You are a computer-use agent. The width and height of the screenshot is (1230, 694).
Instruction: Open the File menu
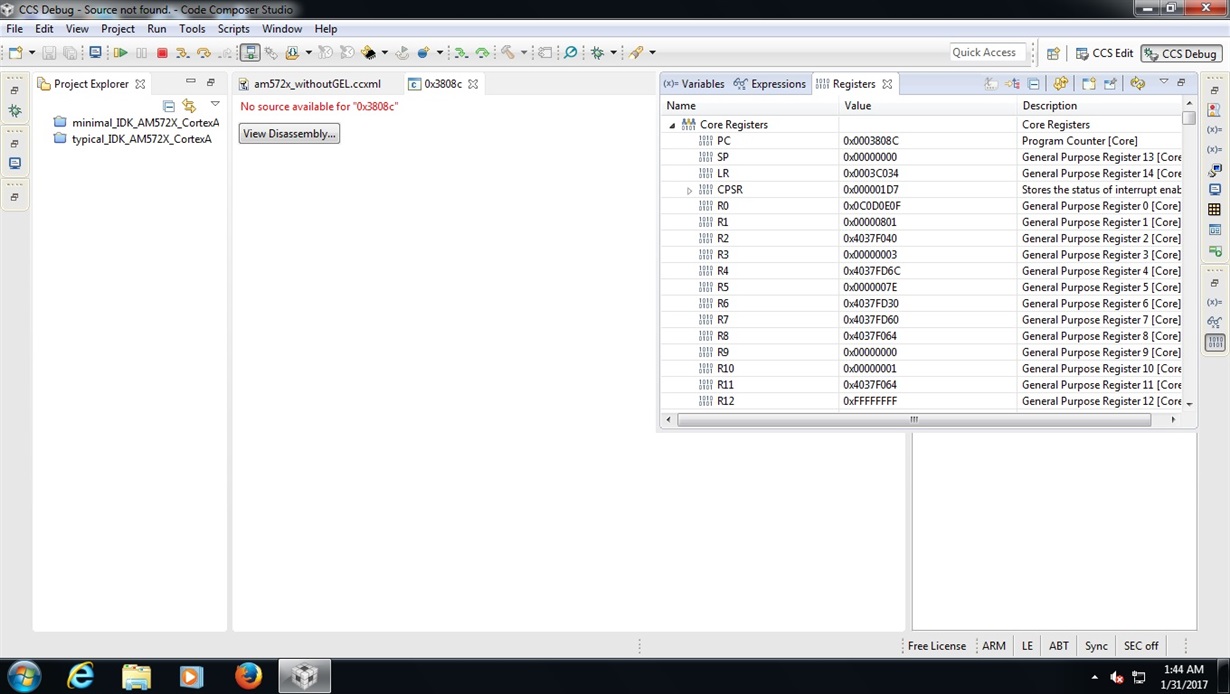tap(14, 29)
